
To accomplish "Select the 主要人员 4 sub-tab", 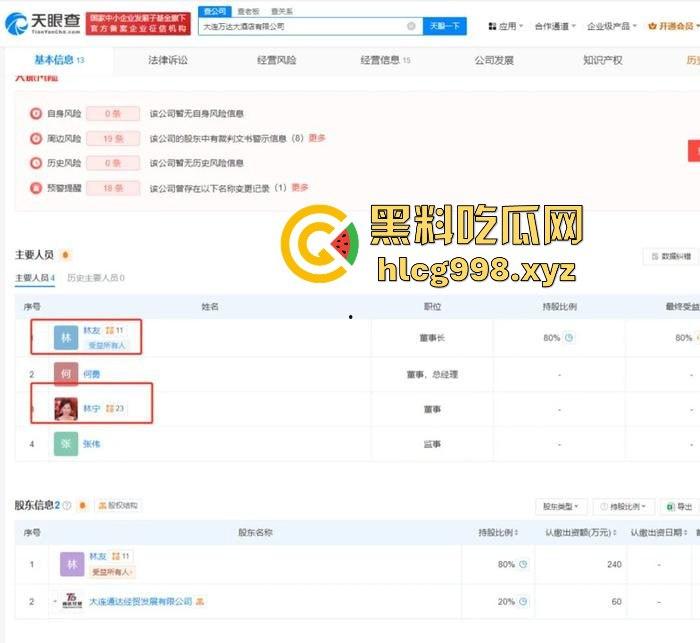I will pyautogui.click(x=35, y=278).
